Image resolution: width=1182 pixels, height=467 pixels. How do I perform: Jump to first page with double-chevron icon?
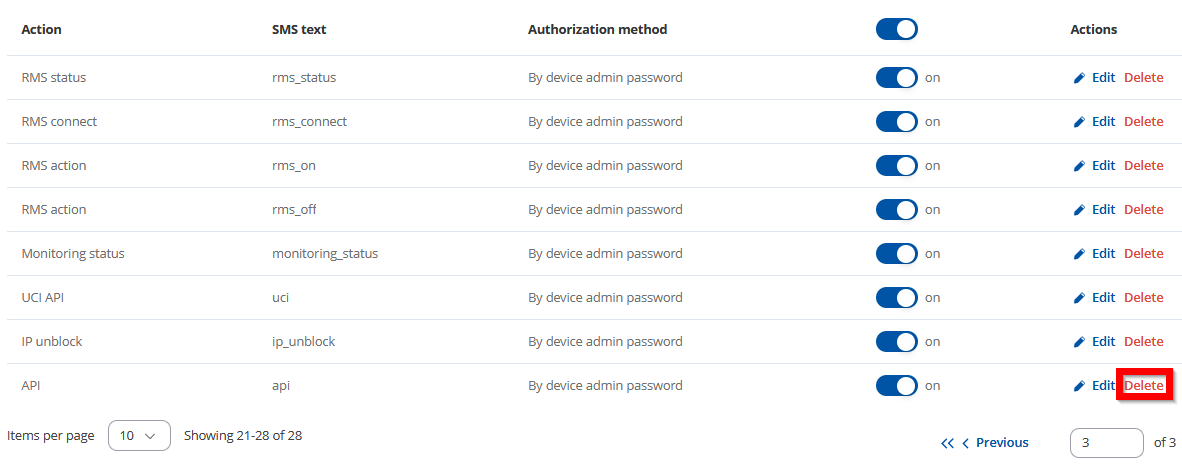(x=948, y=443)
